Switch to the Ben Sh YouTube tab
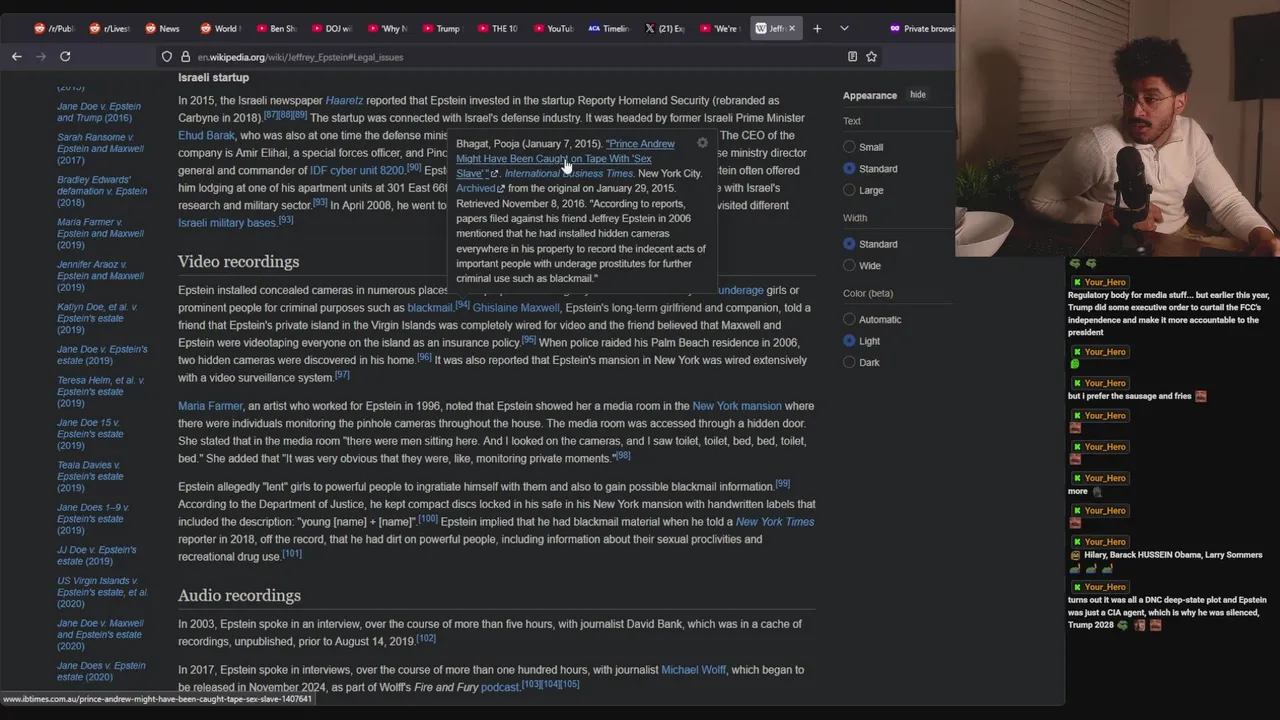 [275, 28]
